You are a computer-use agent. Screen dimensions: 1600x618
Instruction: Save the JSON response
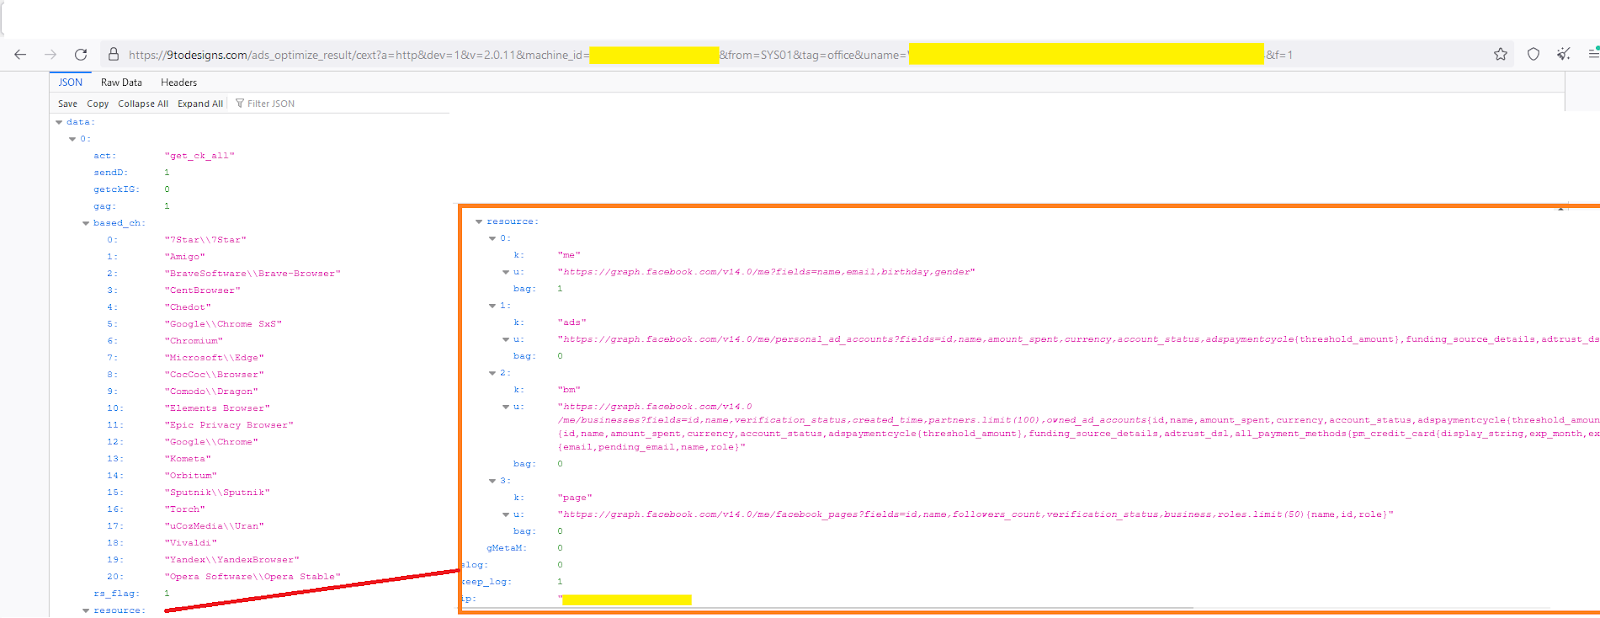(67, 103)
